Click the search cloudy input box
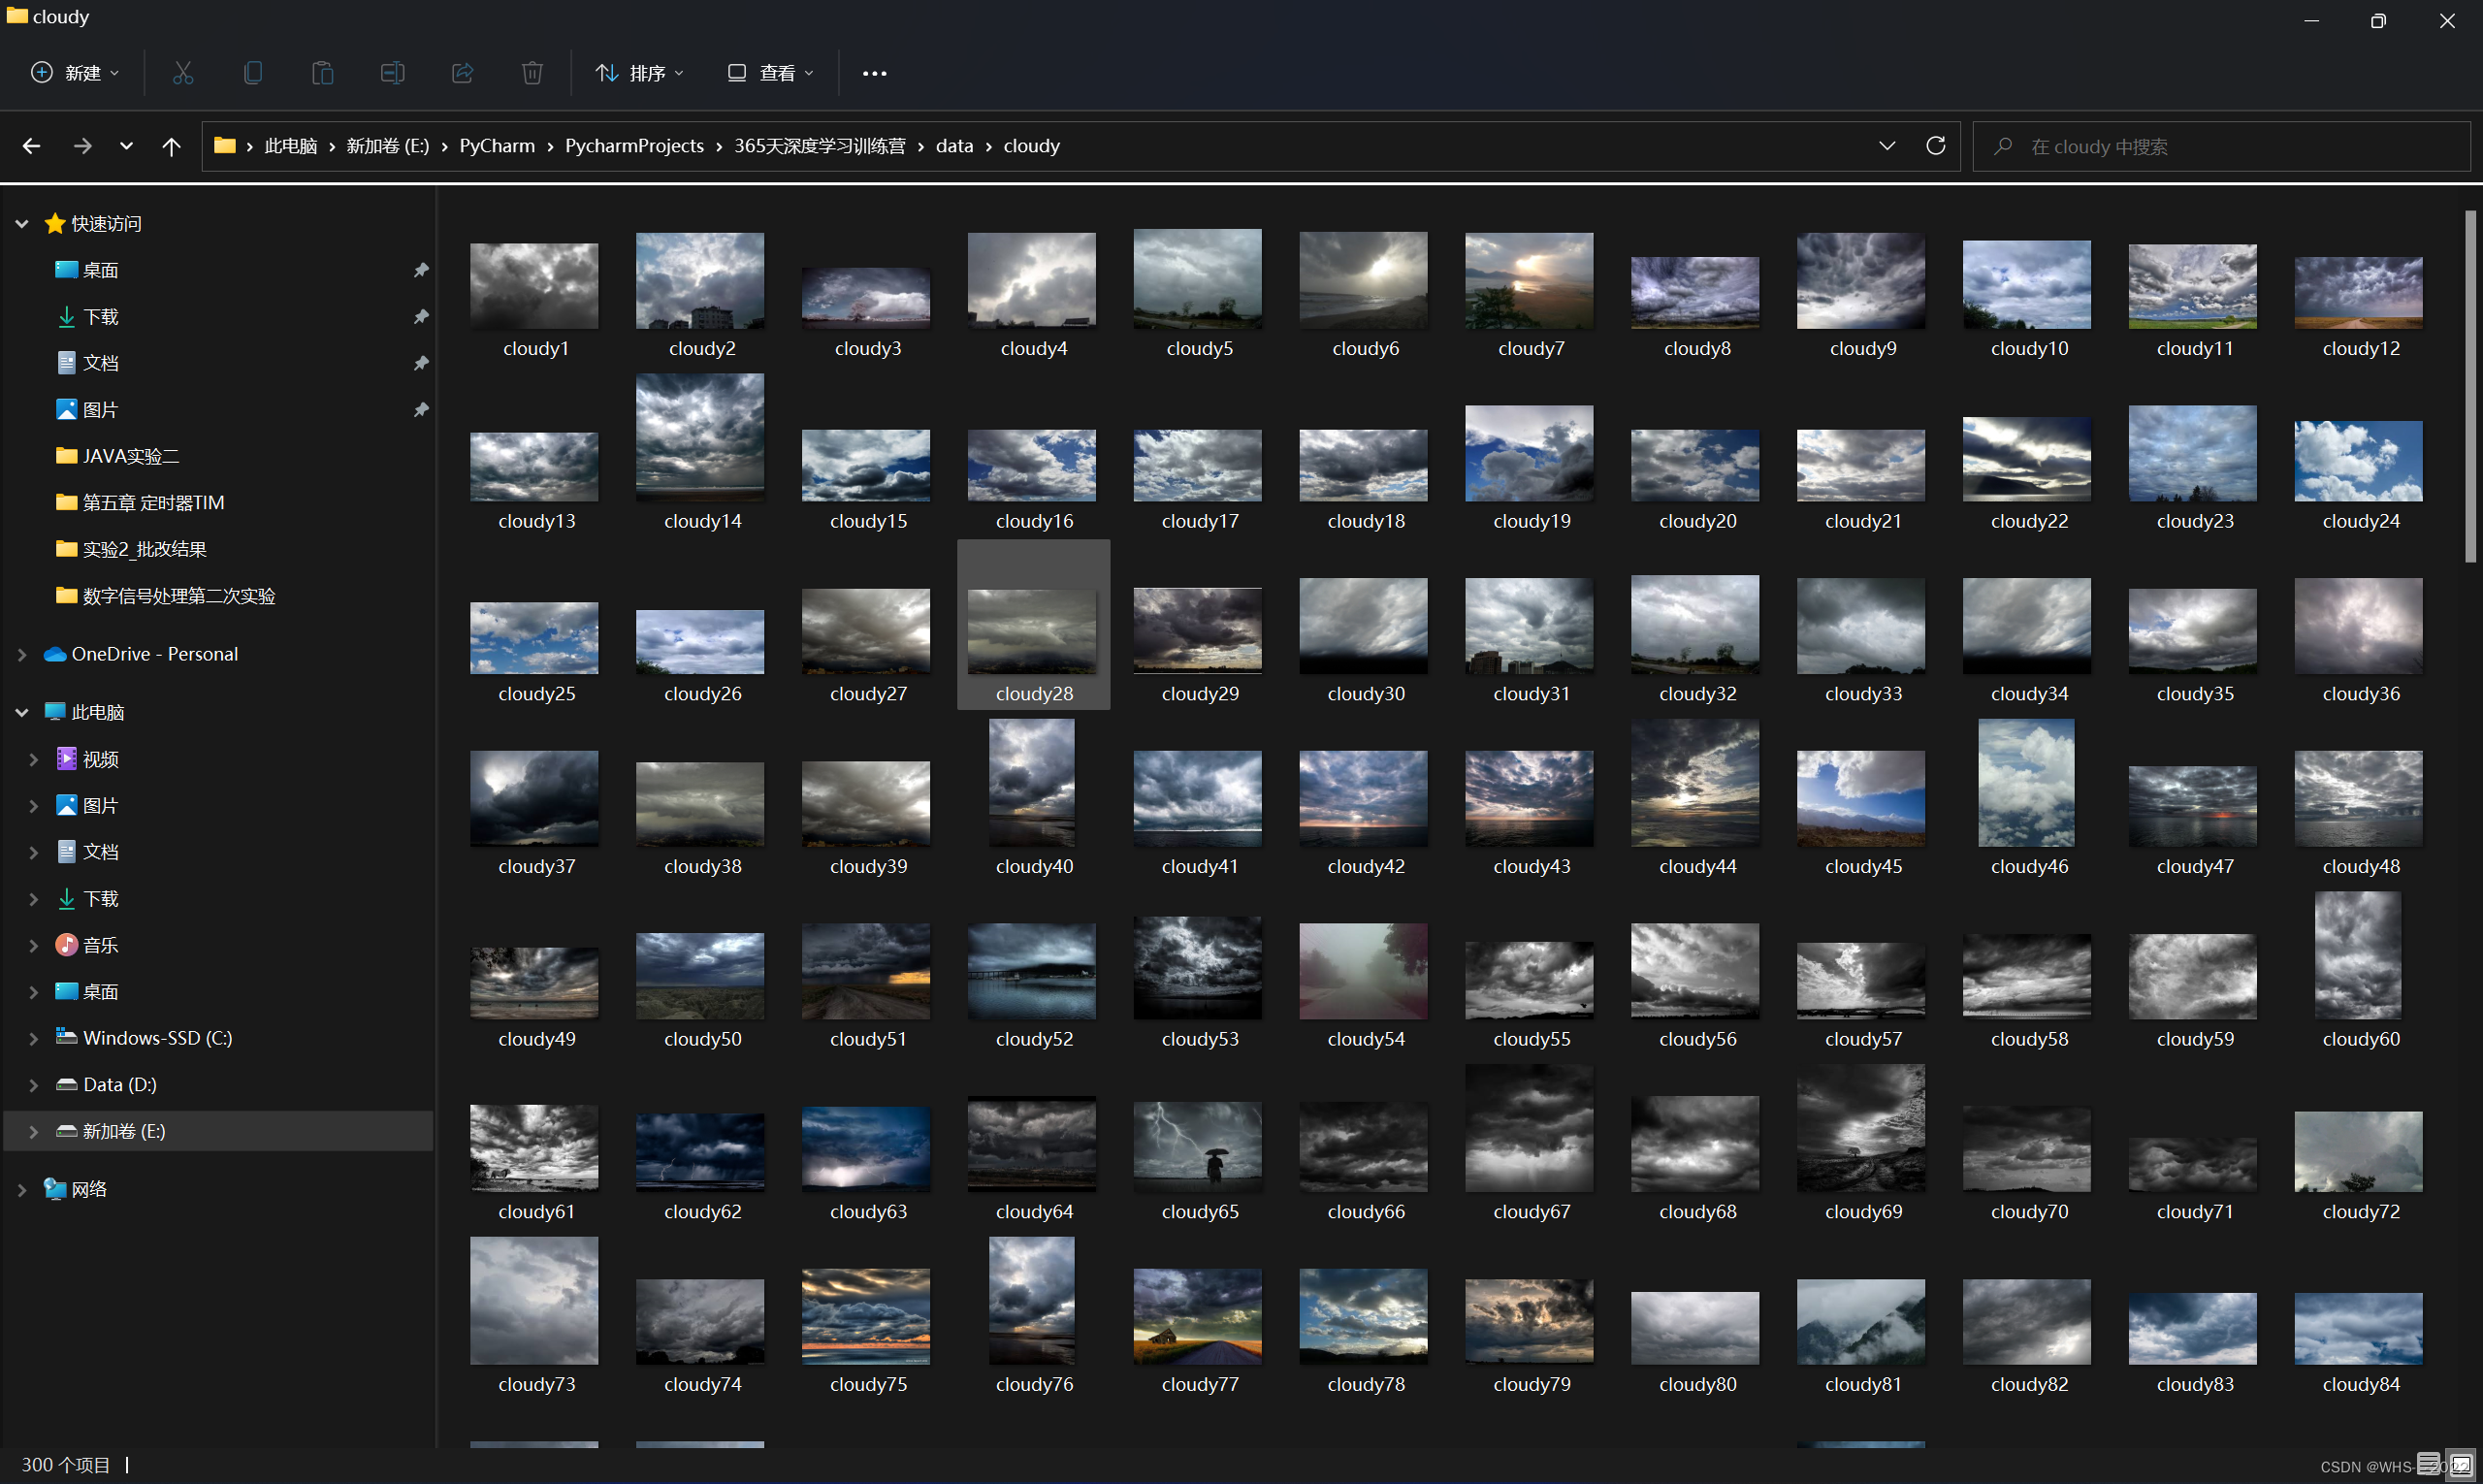This screenshot has width=2483, height=1484. (2220, 147)
